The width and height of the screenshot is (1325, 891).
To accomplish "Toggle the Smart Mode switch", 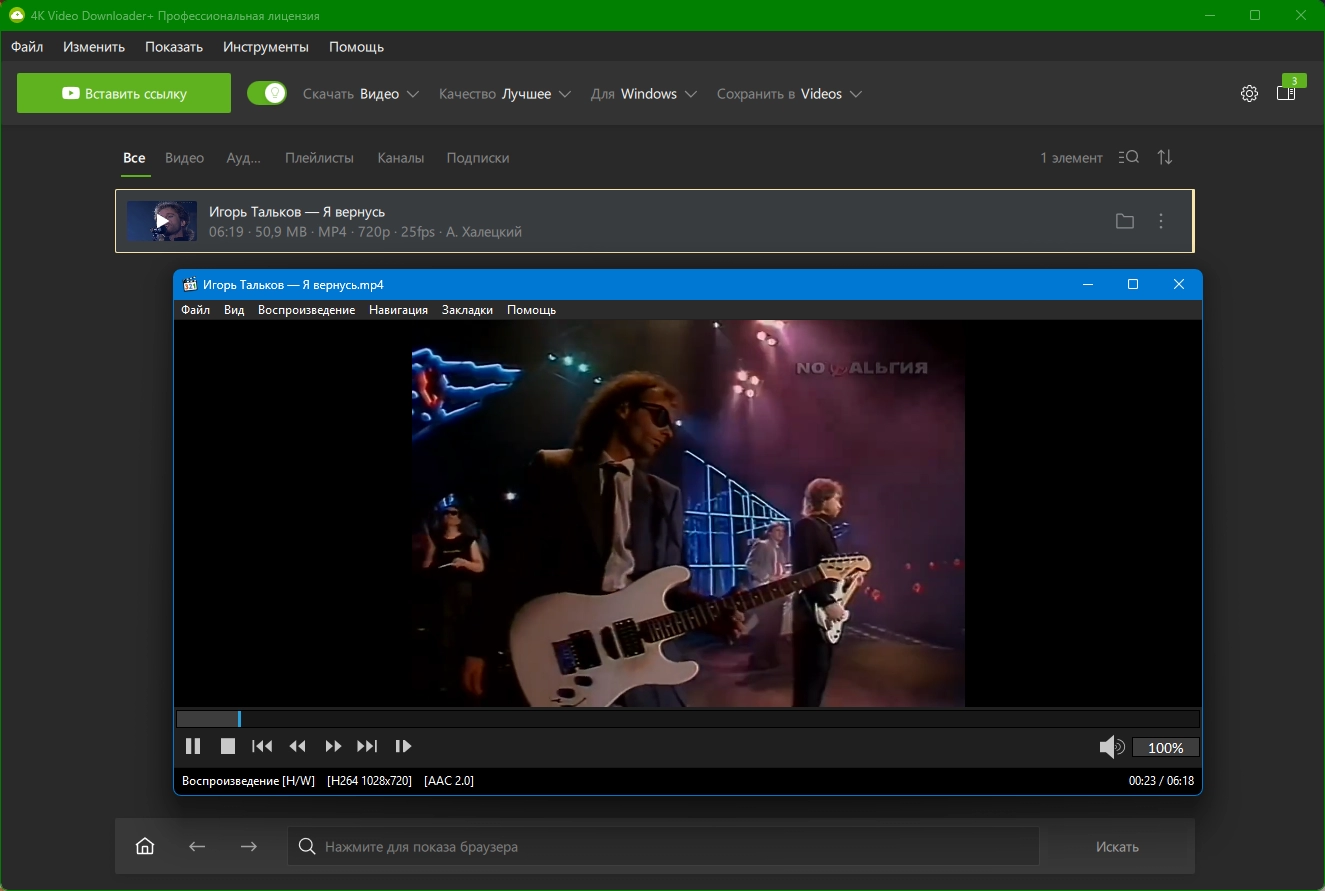I will 267,93.
